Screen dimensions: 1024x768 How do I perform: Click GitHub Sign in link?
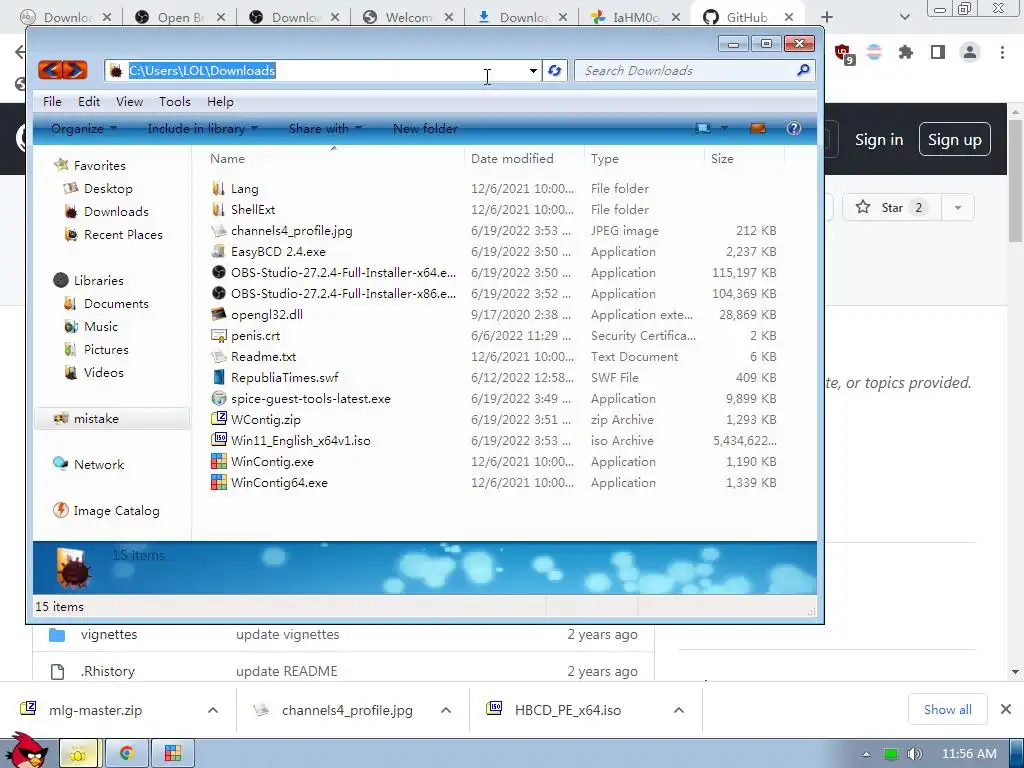tap(879, 140)
